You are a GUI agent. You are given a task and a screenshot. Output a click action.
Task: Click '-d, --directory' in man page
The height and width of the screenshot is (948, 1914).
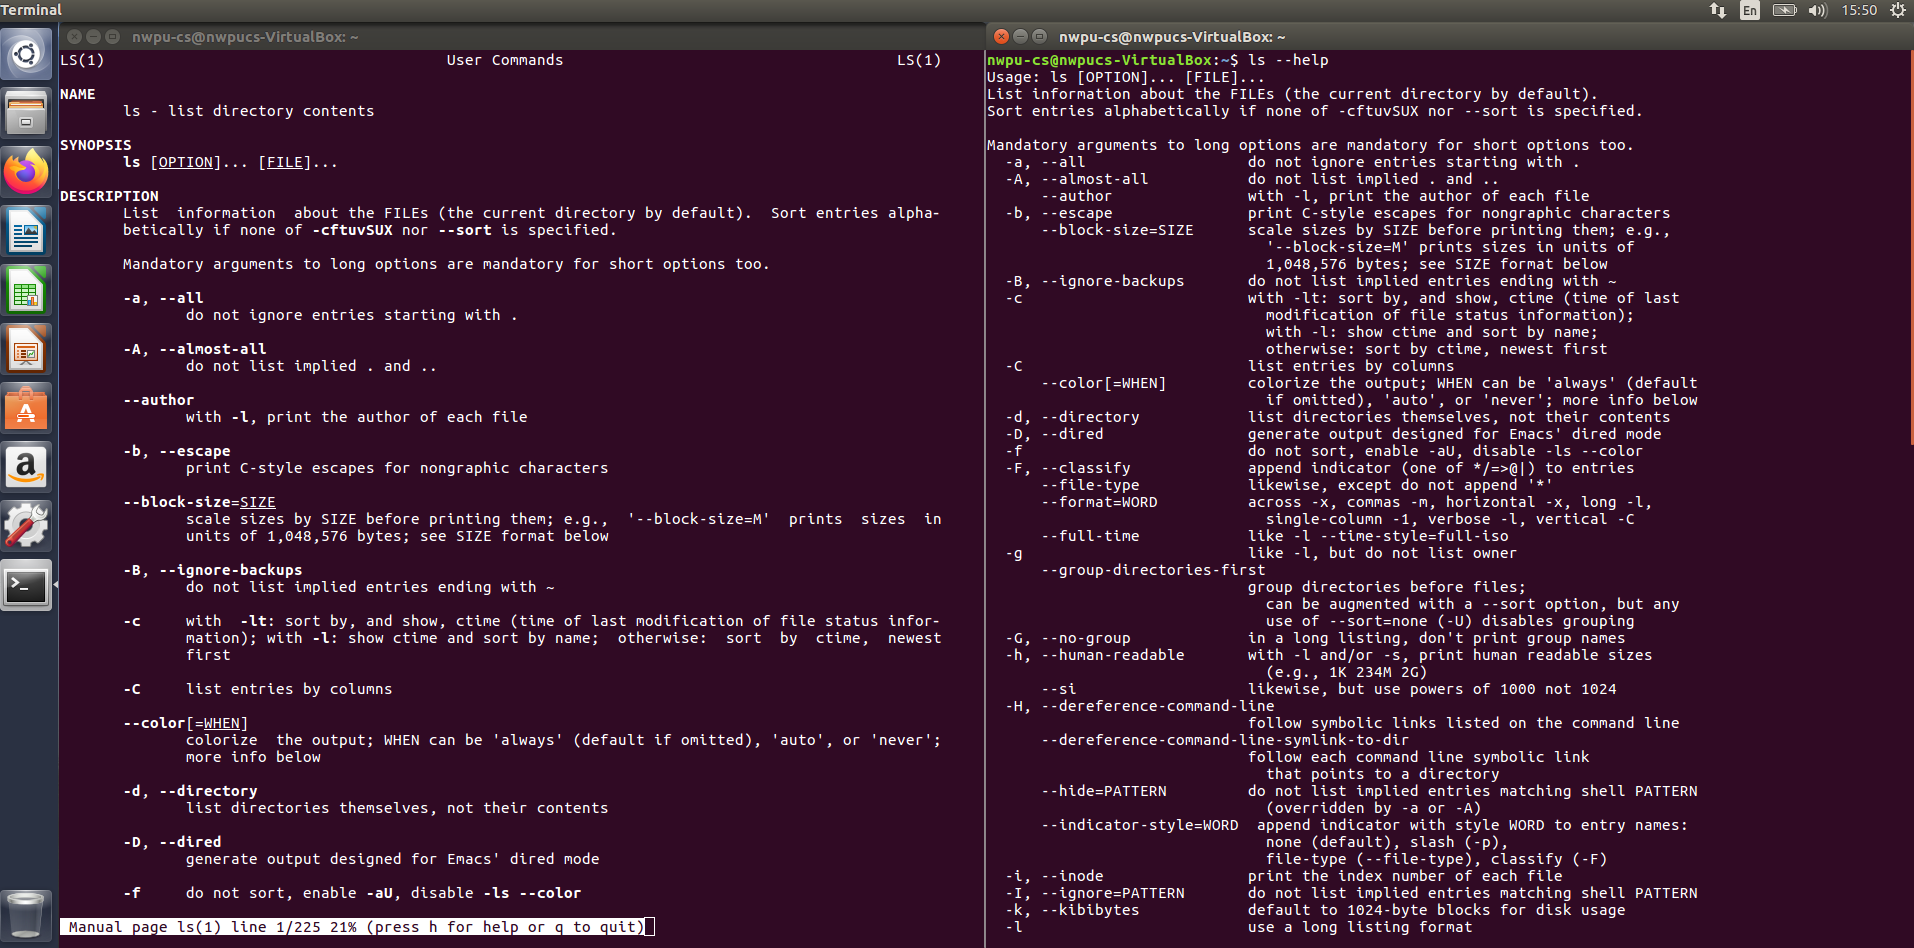[190, 791]
